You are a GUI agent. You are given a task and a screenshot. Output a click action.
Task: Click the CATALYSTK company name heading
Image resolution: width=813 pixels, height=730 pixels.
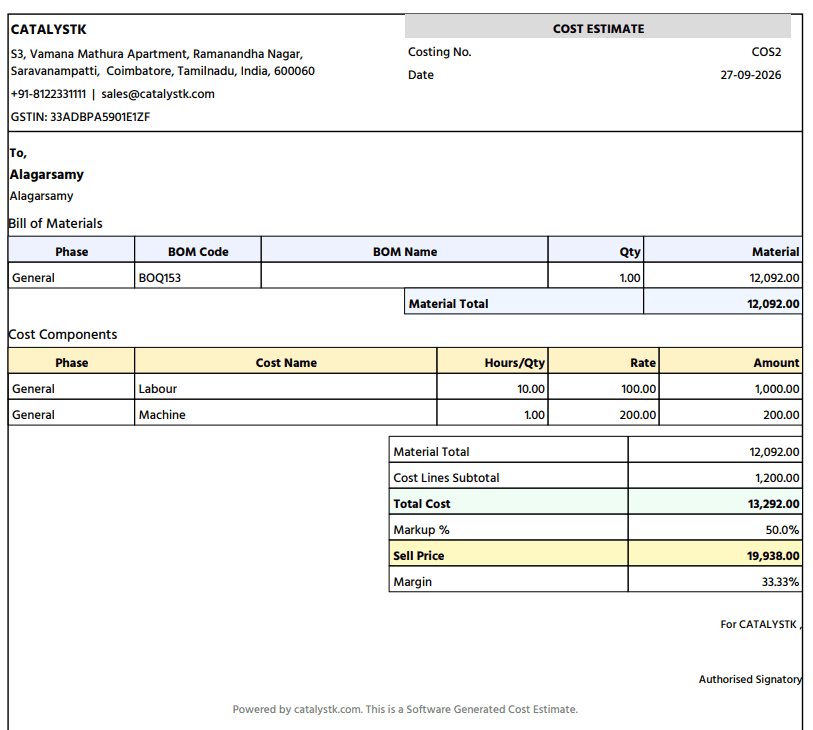(x=49, y=30)
